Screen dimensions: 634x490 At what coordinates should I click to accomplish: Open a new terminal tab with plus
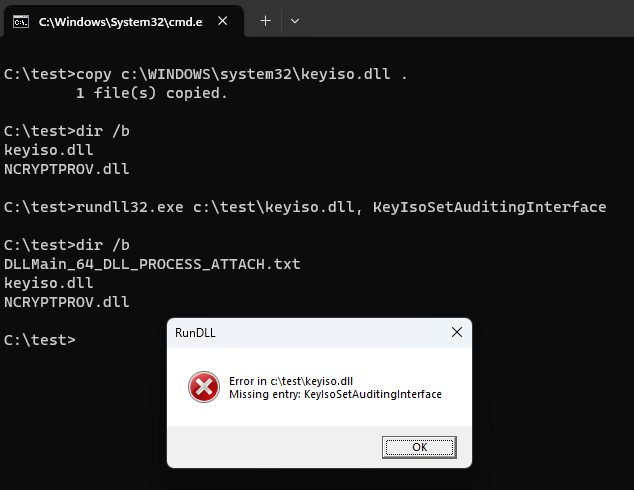[265, 21]
